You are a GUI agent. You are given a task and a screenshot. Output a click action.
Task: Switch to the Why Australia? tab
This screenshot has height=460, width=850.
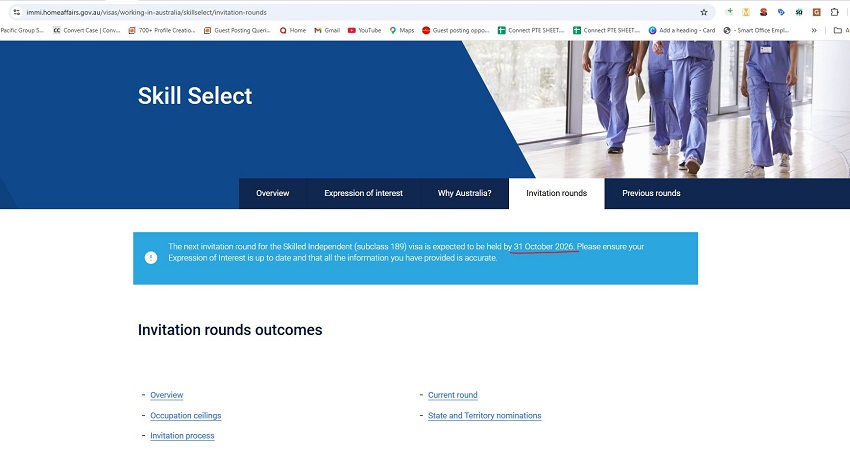click(x=465, y=193)
